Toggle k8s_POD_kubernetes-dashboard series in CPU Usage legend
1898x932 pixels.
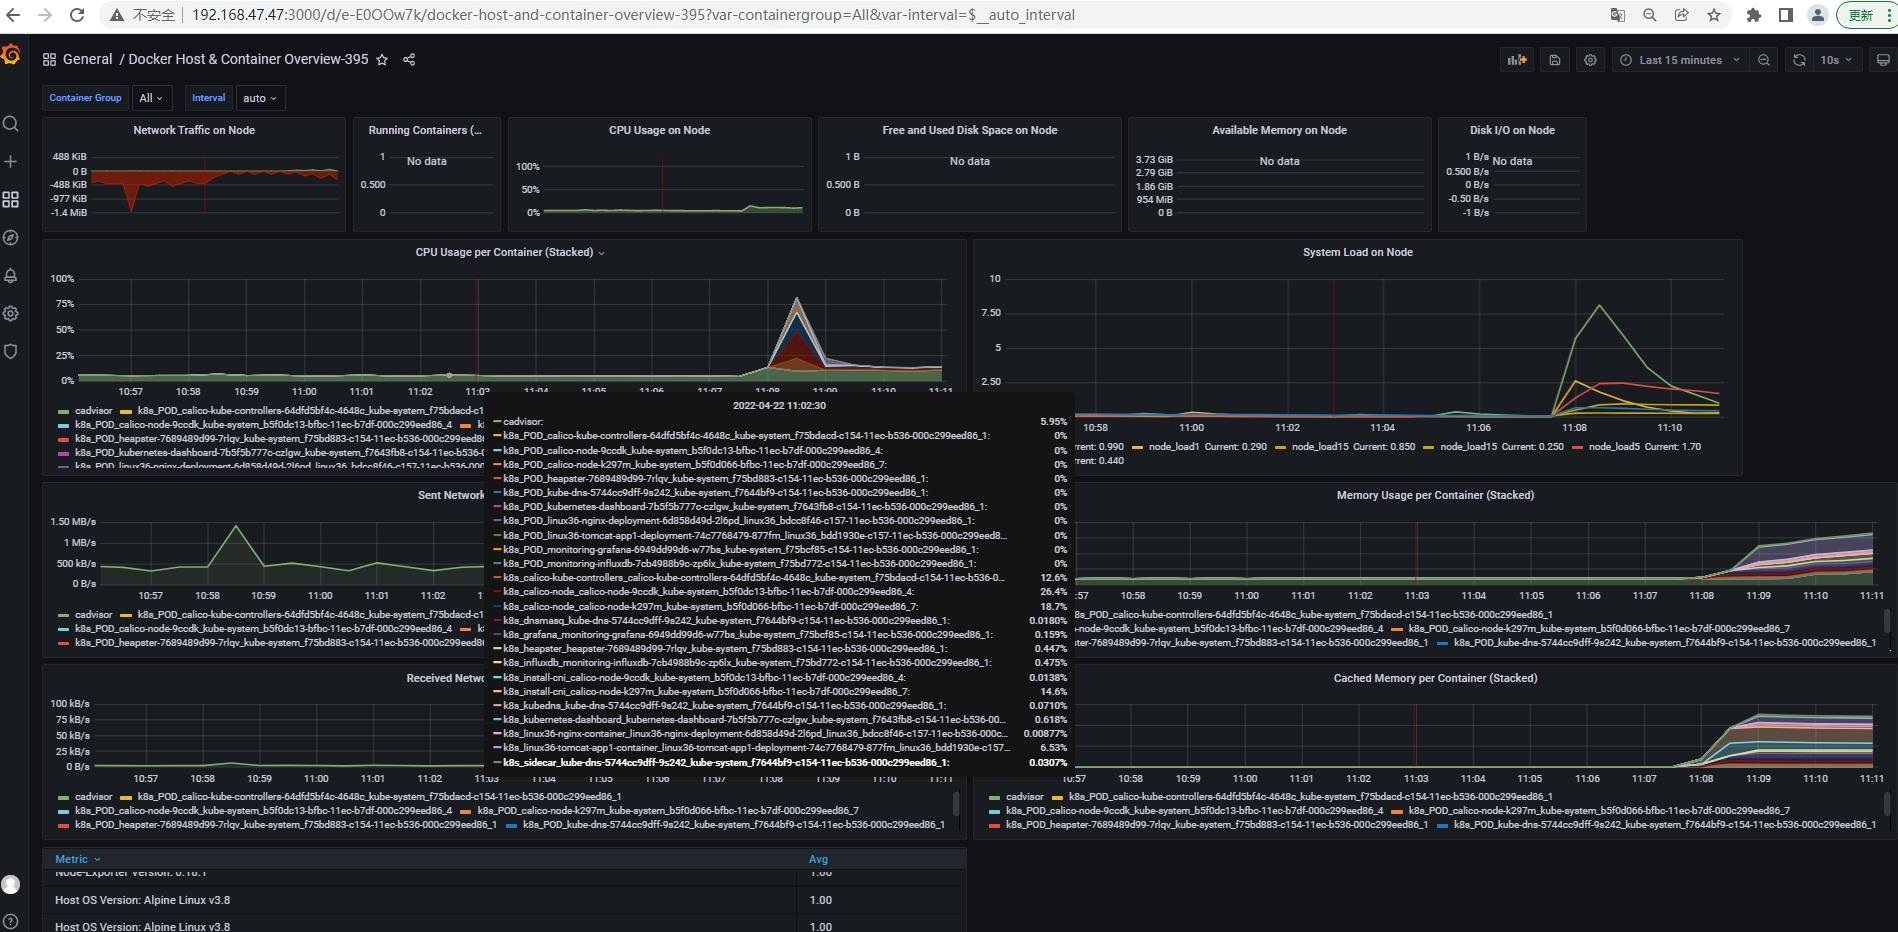(x=279, y=453)
